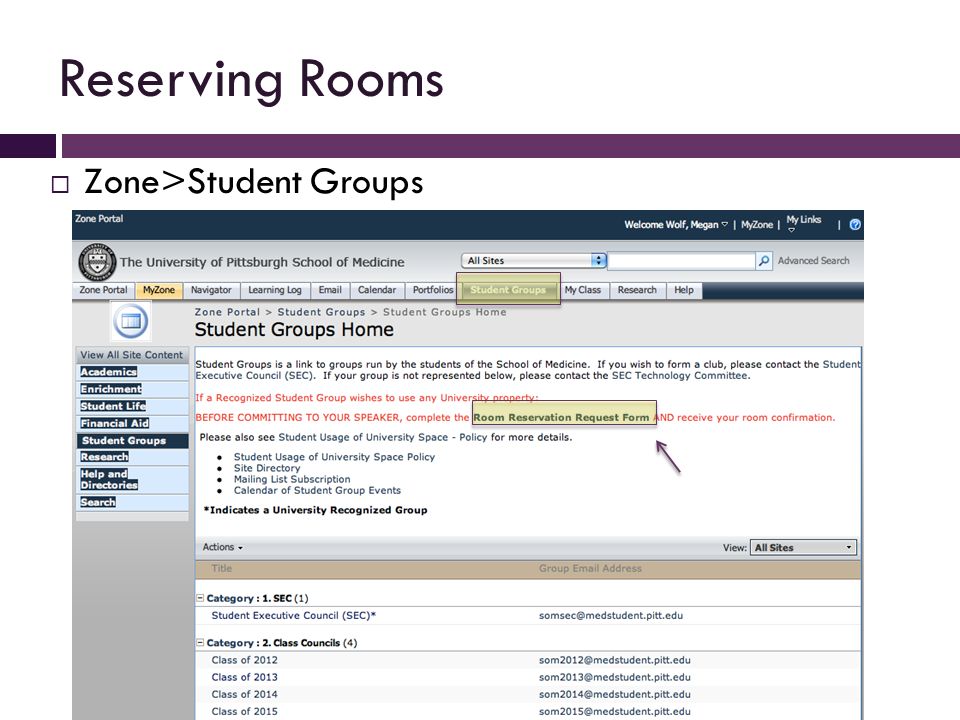Click the University of Pittsburgh seal logo
This screenshot has height=720, width=960.
click(x=97, y=262)
